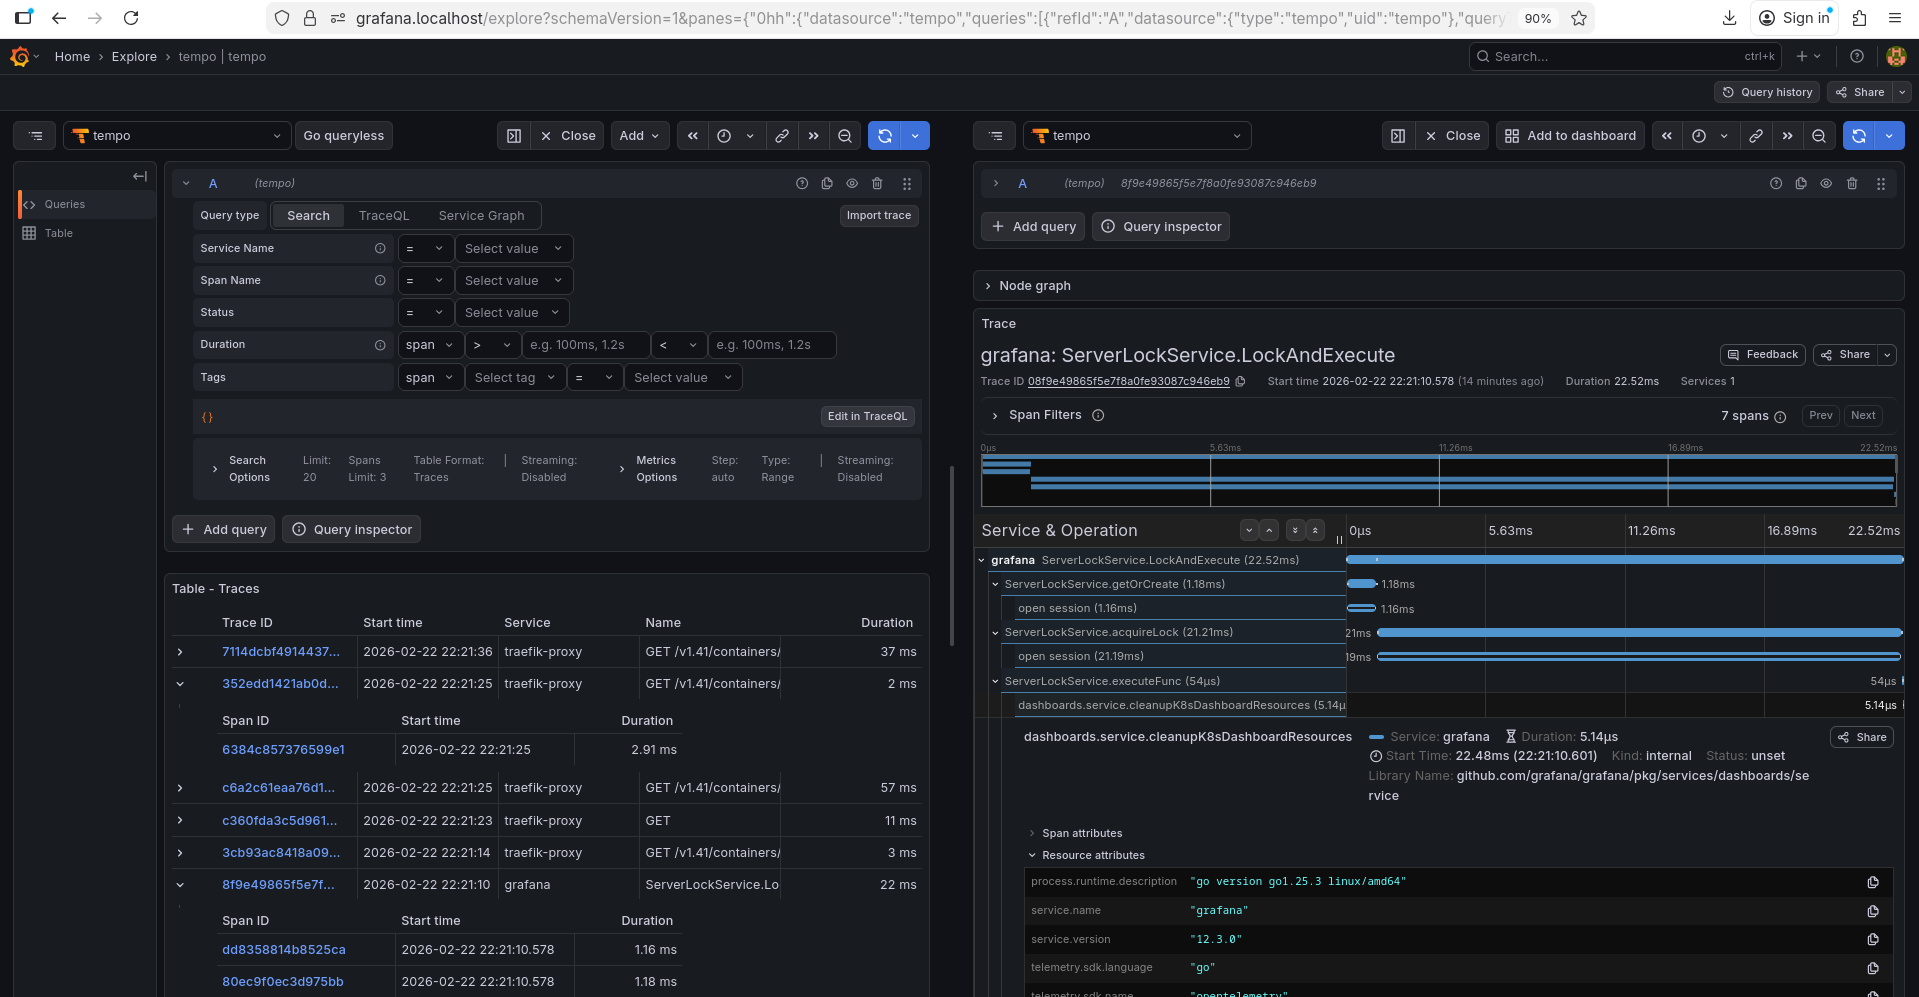Toggle content outline in right pane

(995, 136)
